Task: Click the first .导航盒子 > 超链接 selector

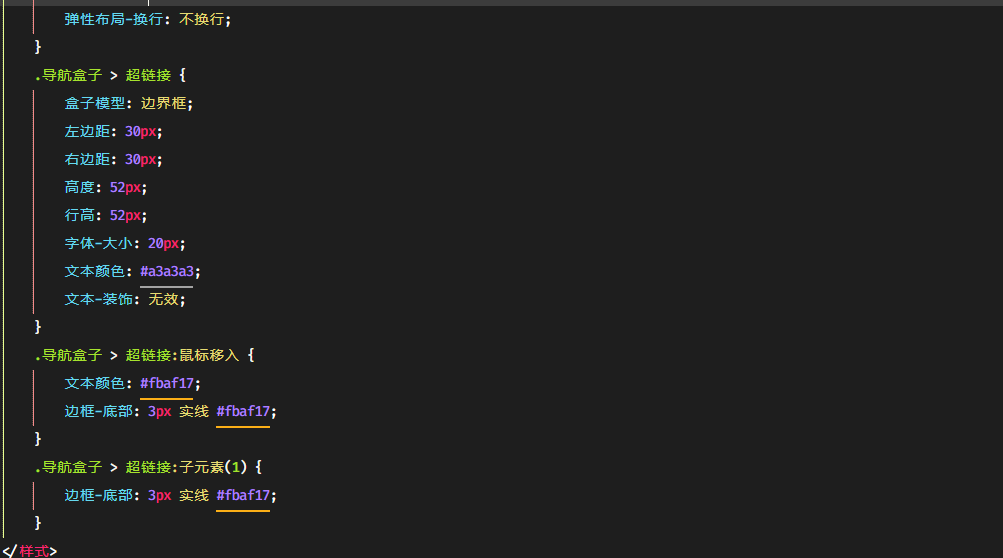Action: click(x=103, y=76)
